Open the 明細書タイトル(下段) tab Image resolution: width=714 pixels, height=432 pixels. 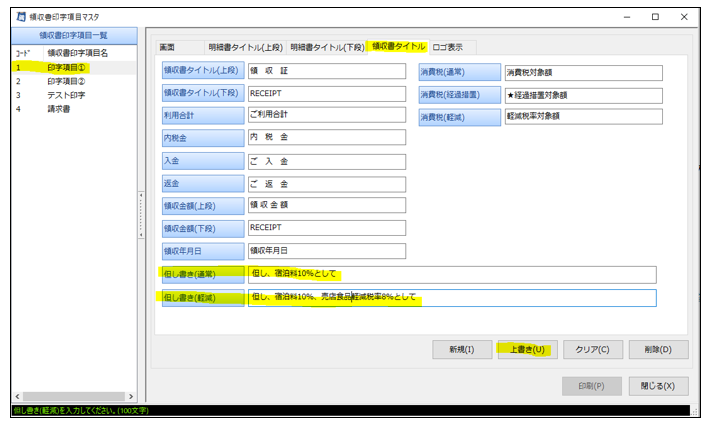(x=326, y=47)
